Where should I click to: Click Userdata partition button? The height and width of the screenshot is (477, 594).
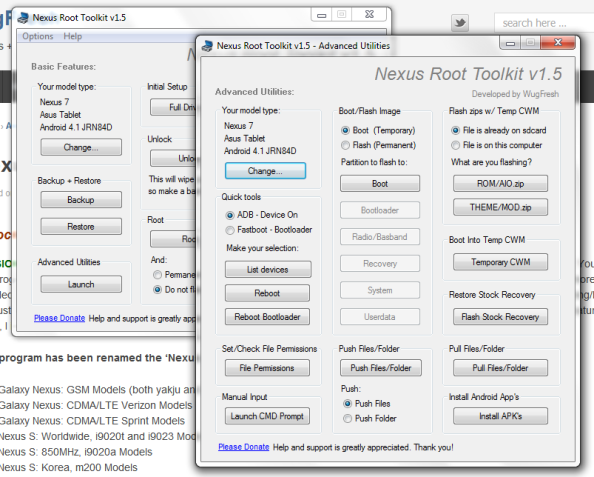[x=380, y=317]
